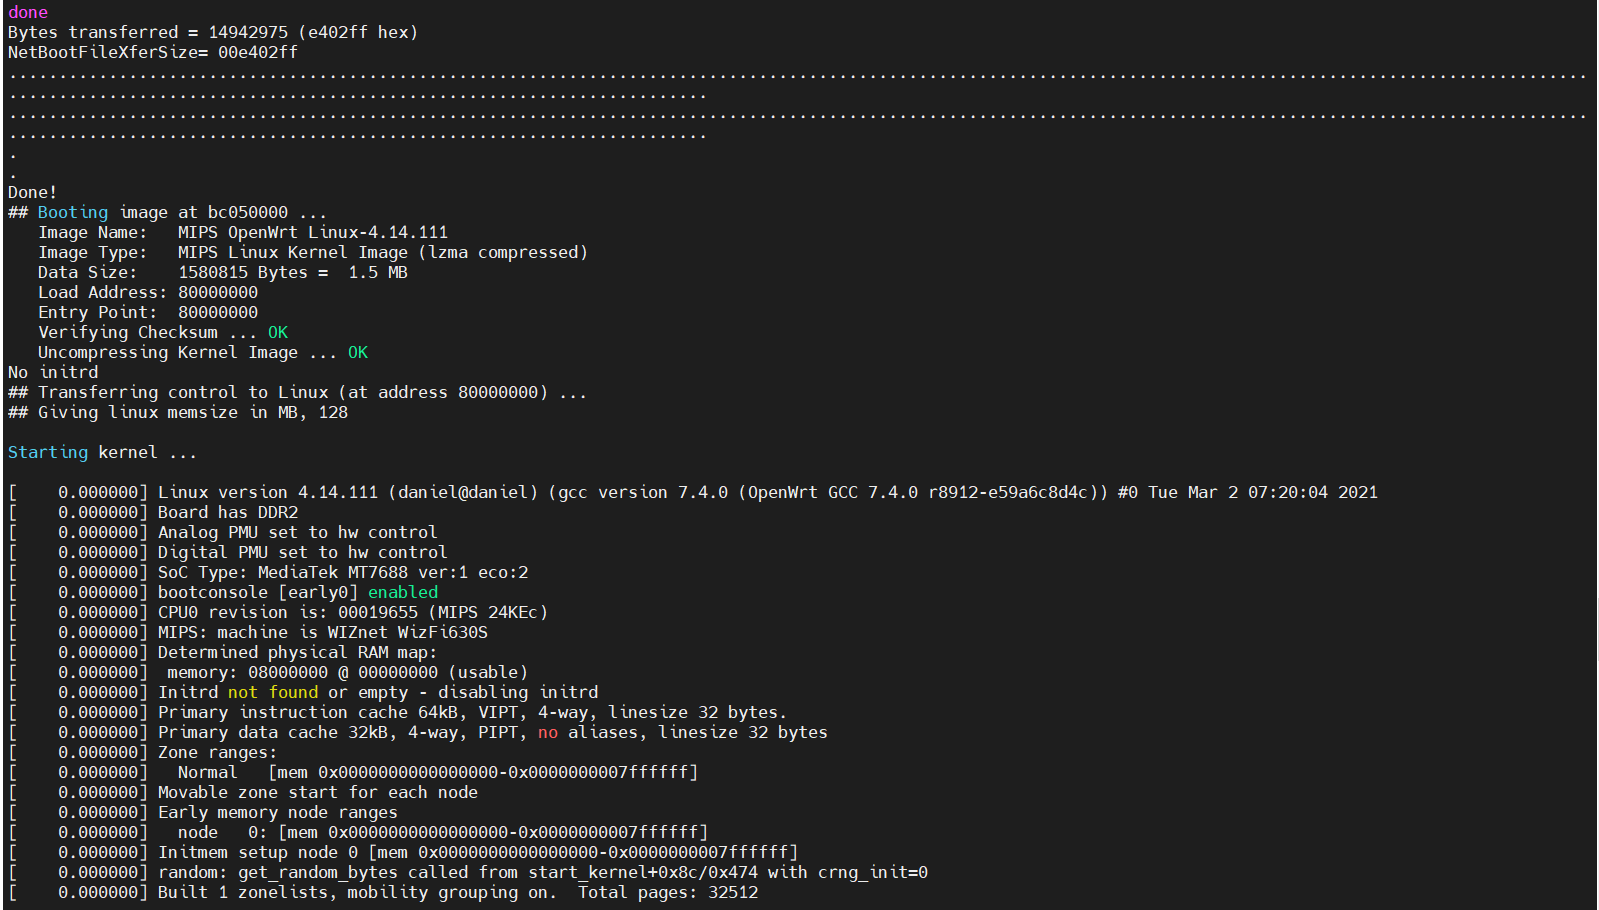Screen dimensions: 1599x910
Task: Click 'Initrd not found or empty' log line
Action: [303, 692]
